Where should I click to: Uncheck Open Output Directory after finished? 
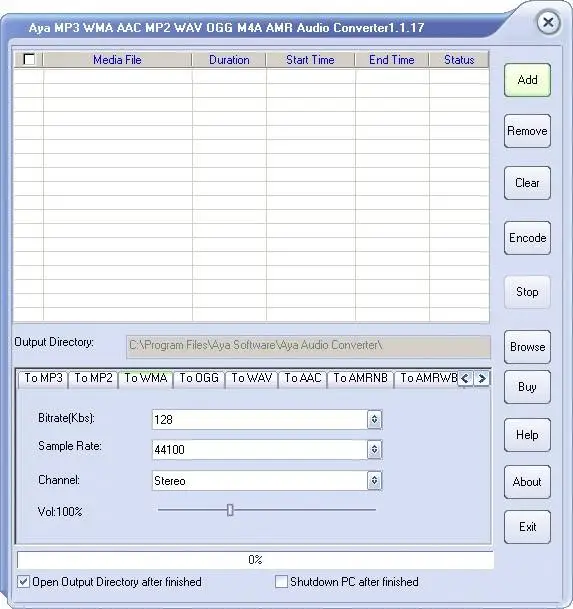pos(23,582)
